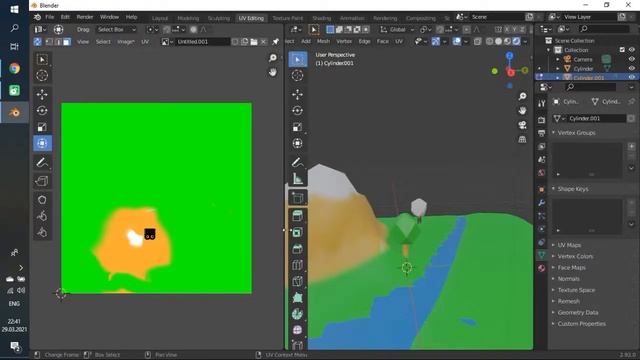This screenshot has width=640, height=360.
Task: Open the Select Box drag dropdown
Action: pos(116,29)
